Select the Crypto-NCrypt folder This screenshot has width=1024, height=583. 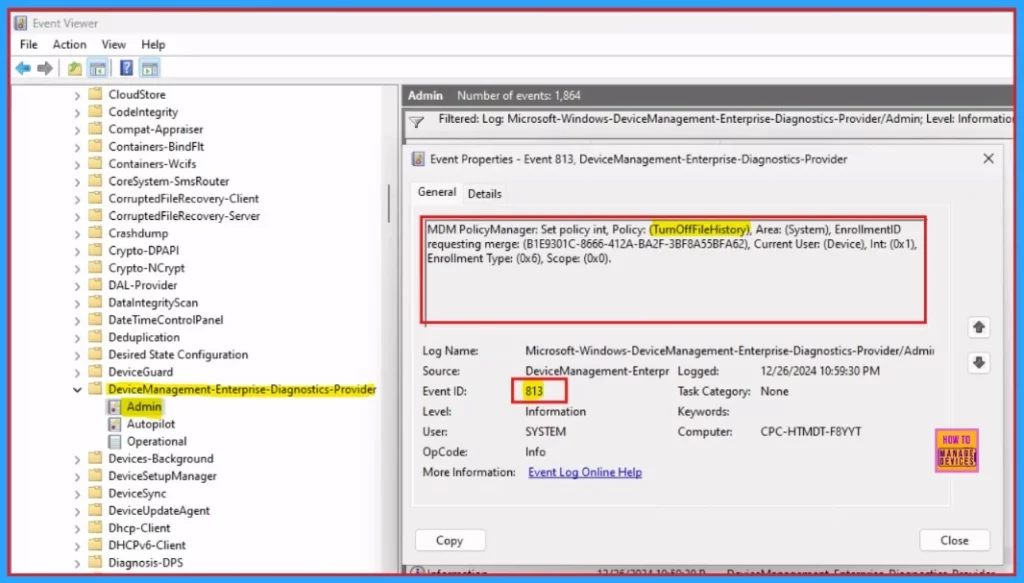[146, 268]
